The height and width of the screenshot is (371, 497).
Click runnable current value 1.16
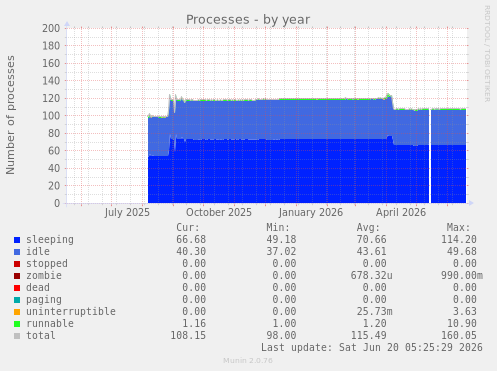(x=194, y=323)
